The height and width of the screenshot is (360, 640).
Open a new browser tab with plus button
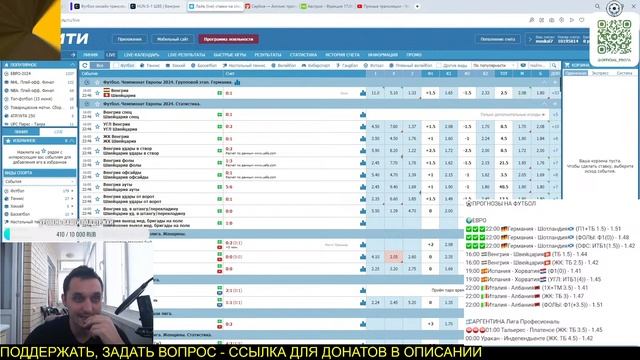pyautogui.click(x=417, y=7)
